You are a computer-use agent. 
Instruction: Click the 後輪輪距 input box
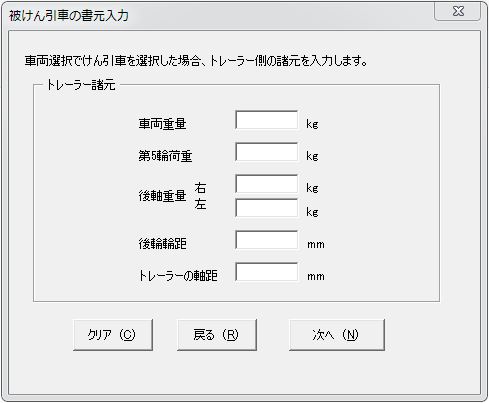coord(266,240)
